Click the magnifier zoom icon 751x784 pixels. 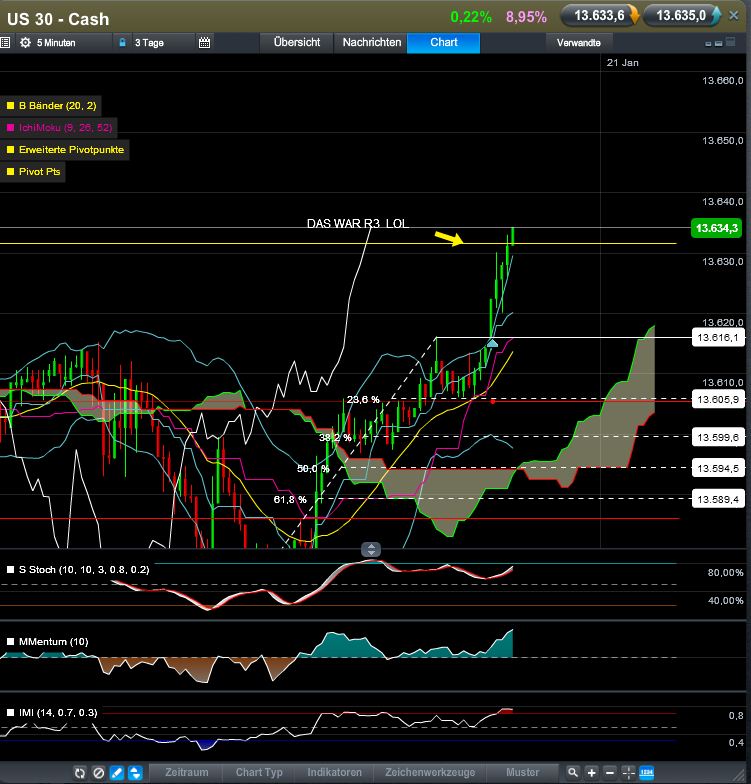tap(572, 773)
